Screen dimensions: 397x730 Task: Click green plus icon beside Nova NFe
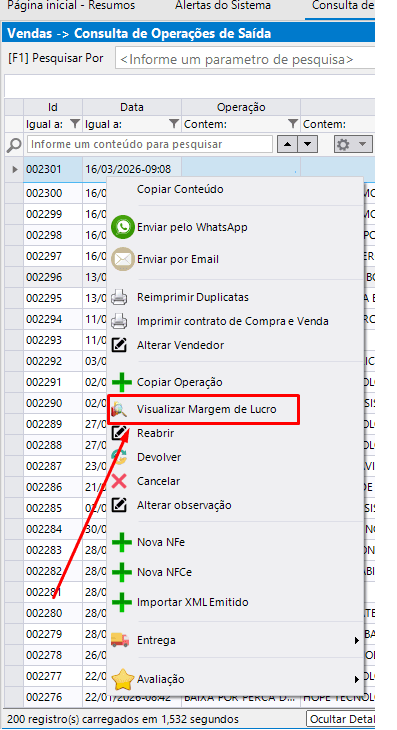coord(121,542)
